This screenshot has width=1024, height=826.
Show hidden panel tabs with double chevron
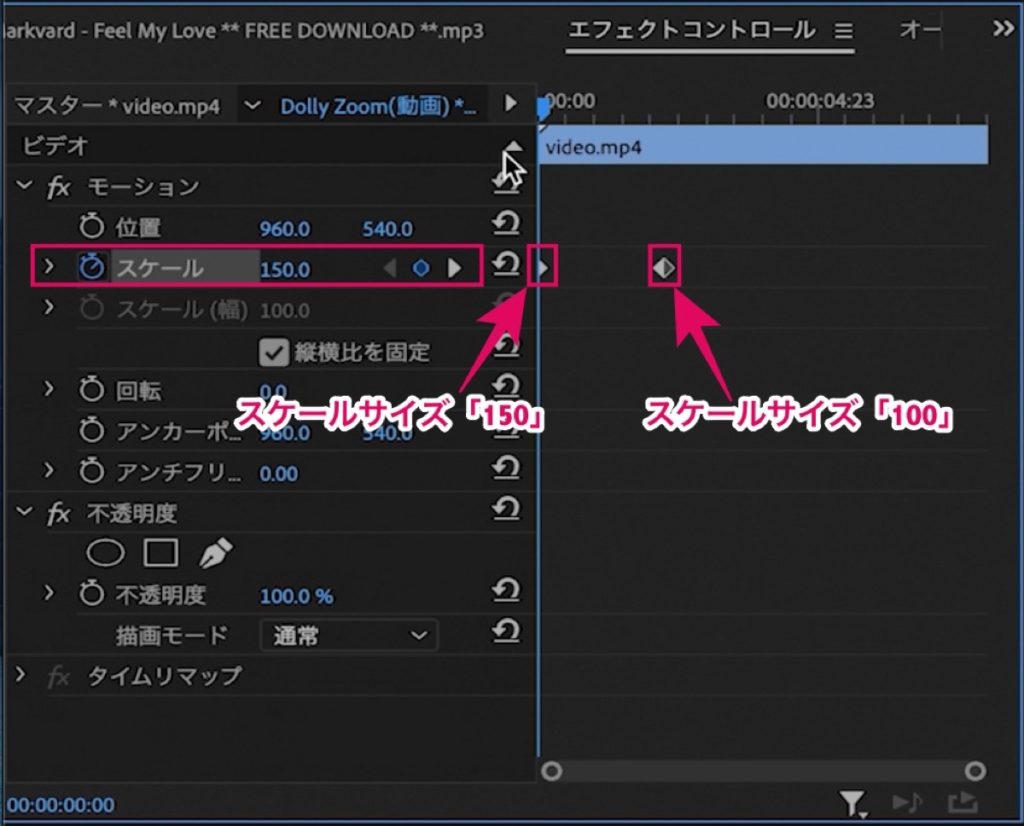[x=1002, y=29]
